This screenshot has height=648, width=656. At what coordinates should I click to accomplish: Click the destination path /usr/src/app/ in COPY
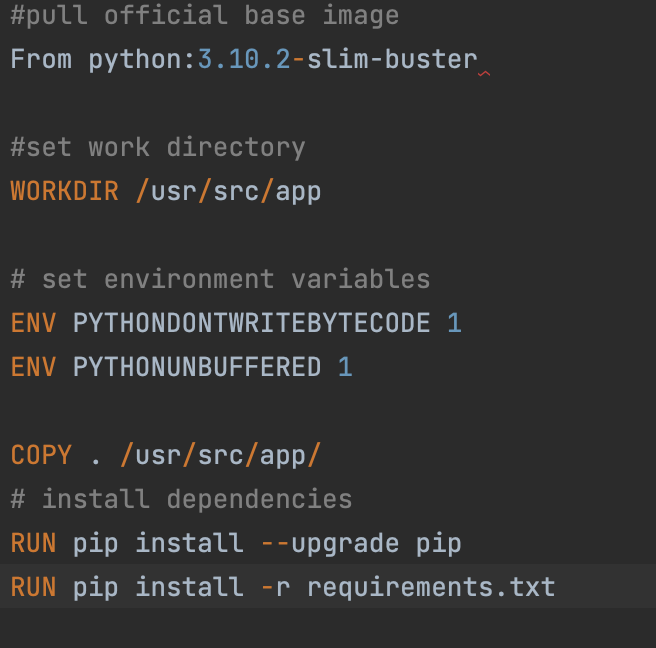(220, 456)
